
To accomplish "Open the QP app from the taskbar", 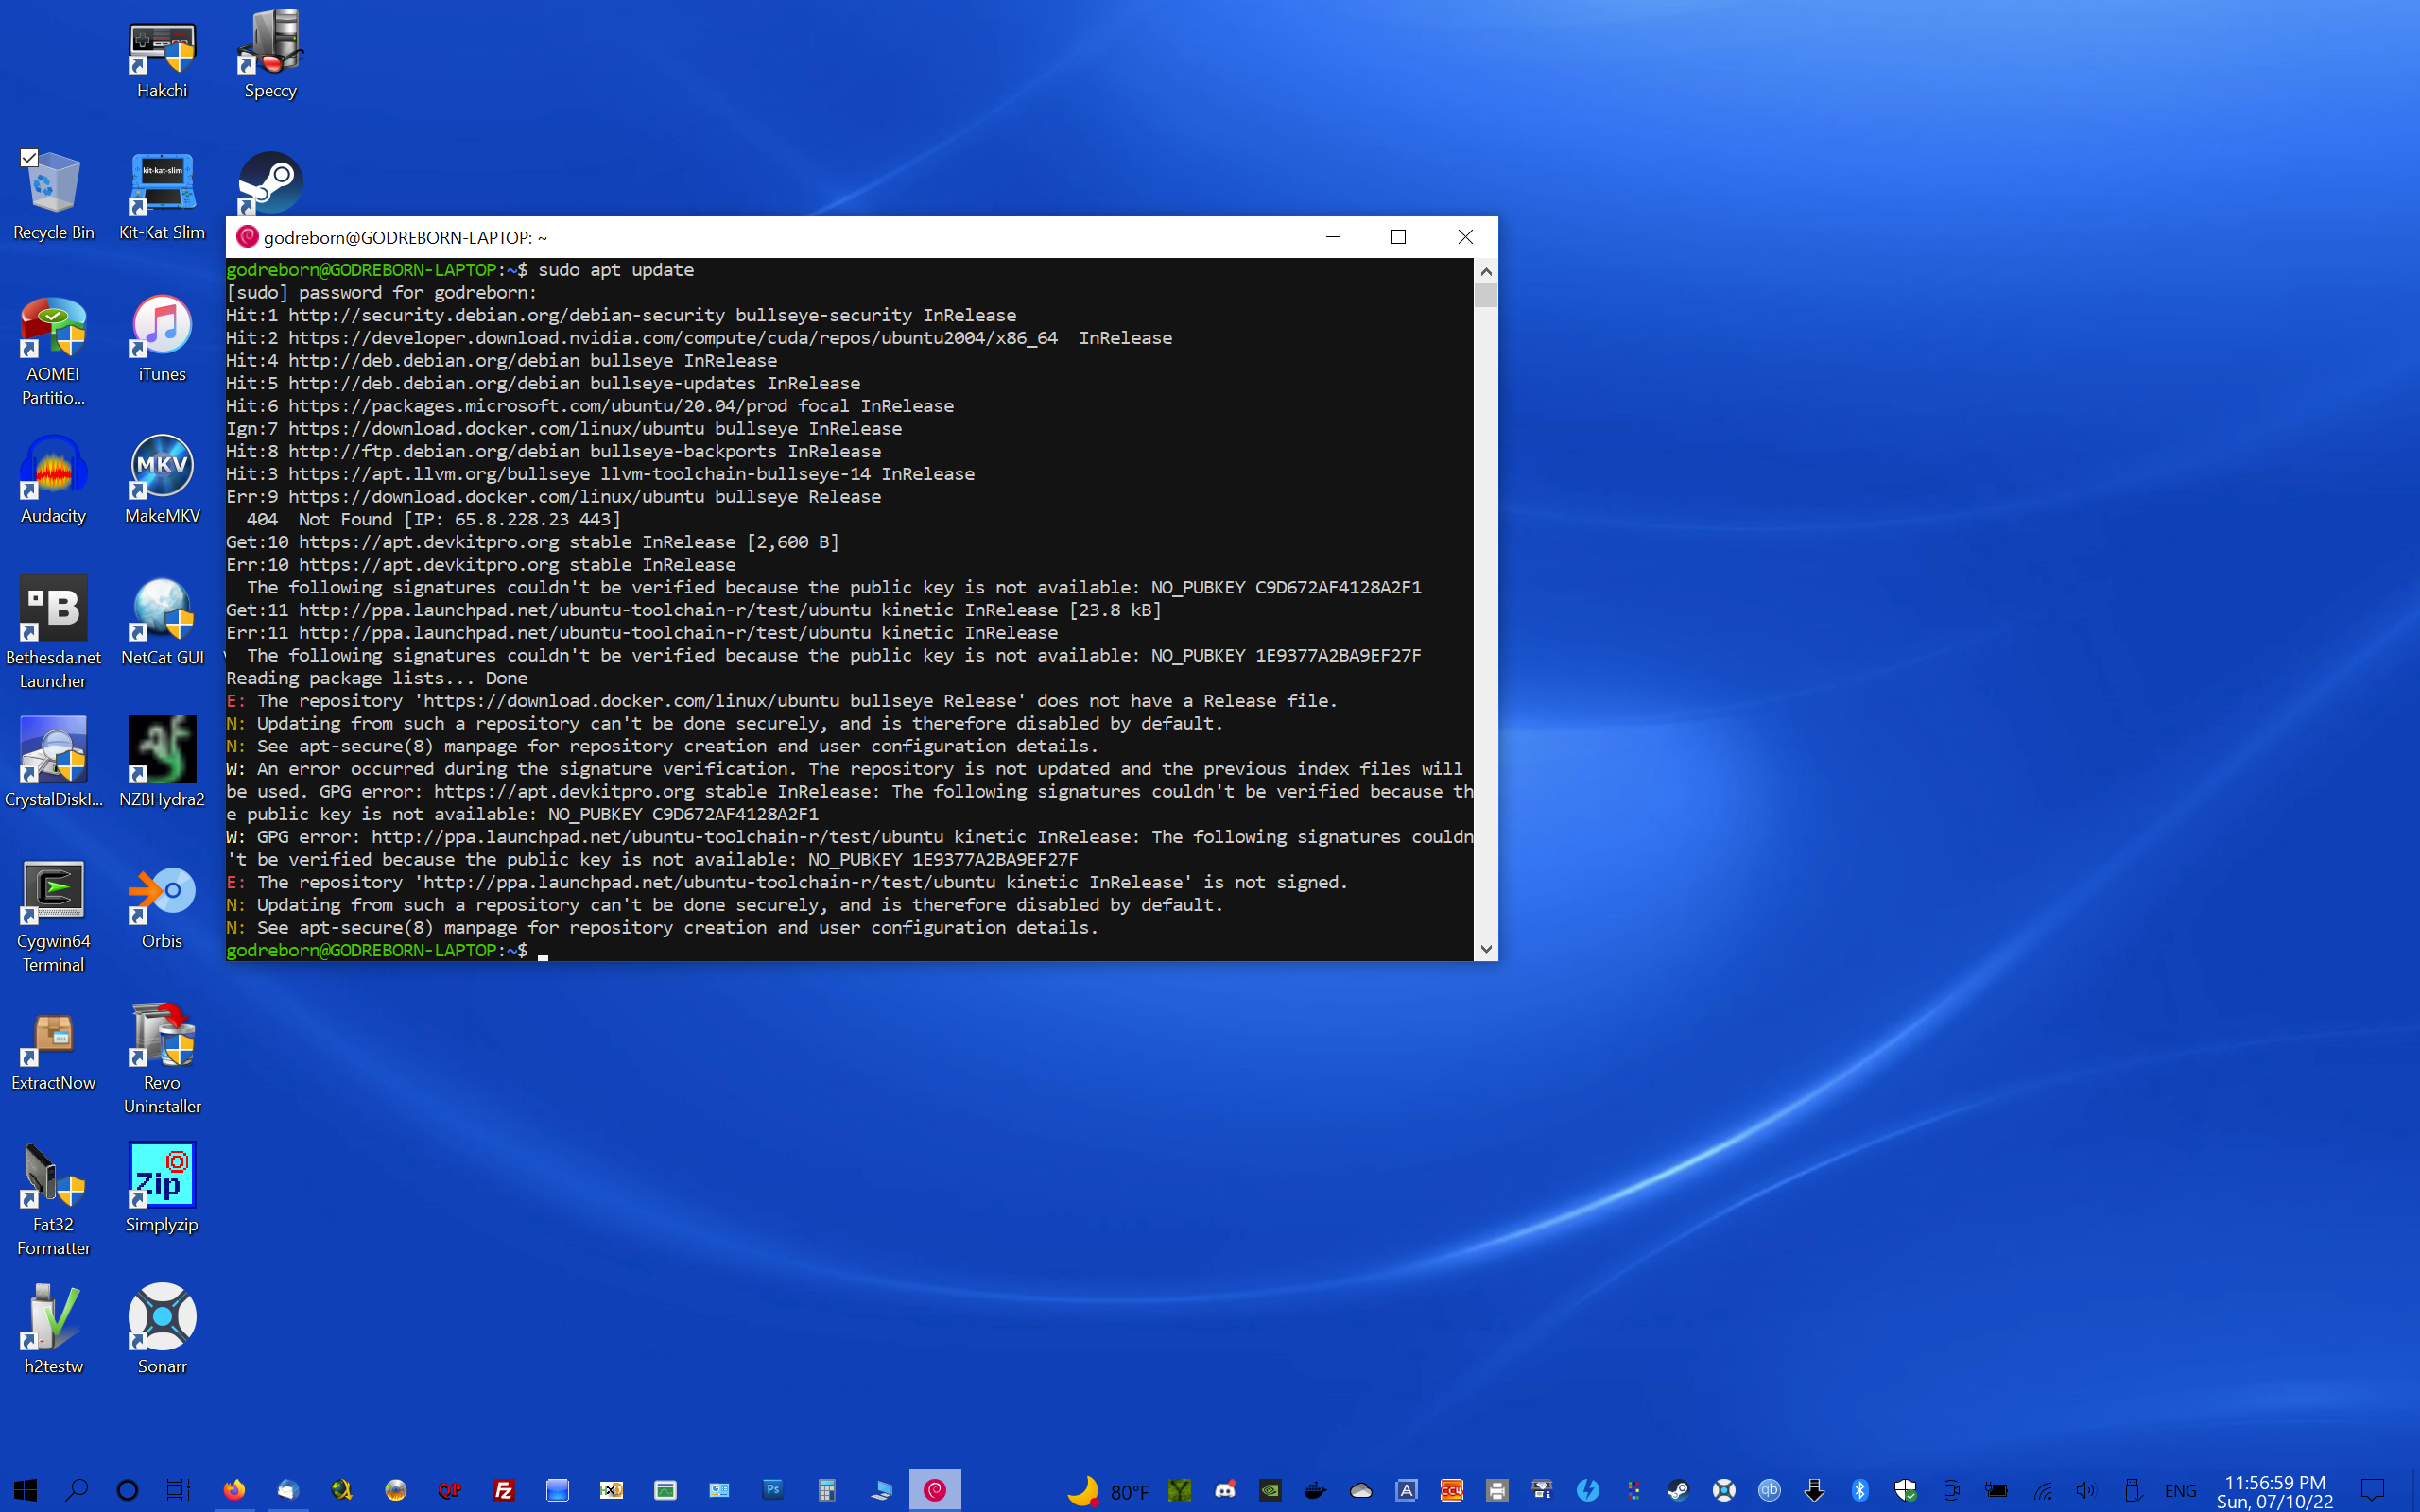I will (x=450, y=1490).
